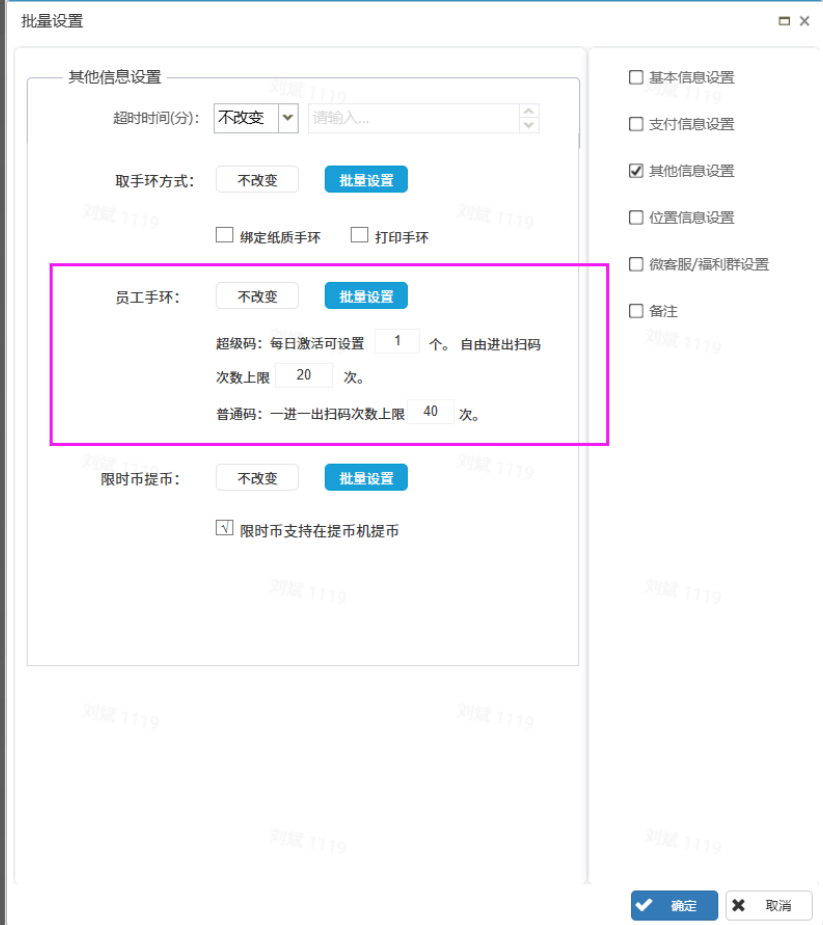Decrease timeout with the down spinner arrow

coord(529,125)
